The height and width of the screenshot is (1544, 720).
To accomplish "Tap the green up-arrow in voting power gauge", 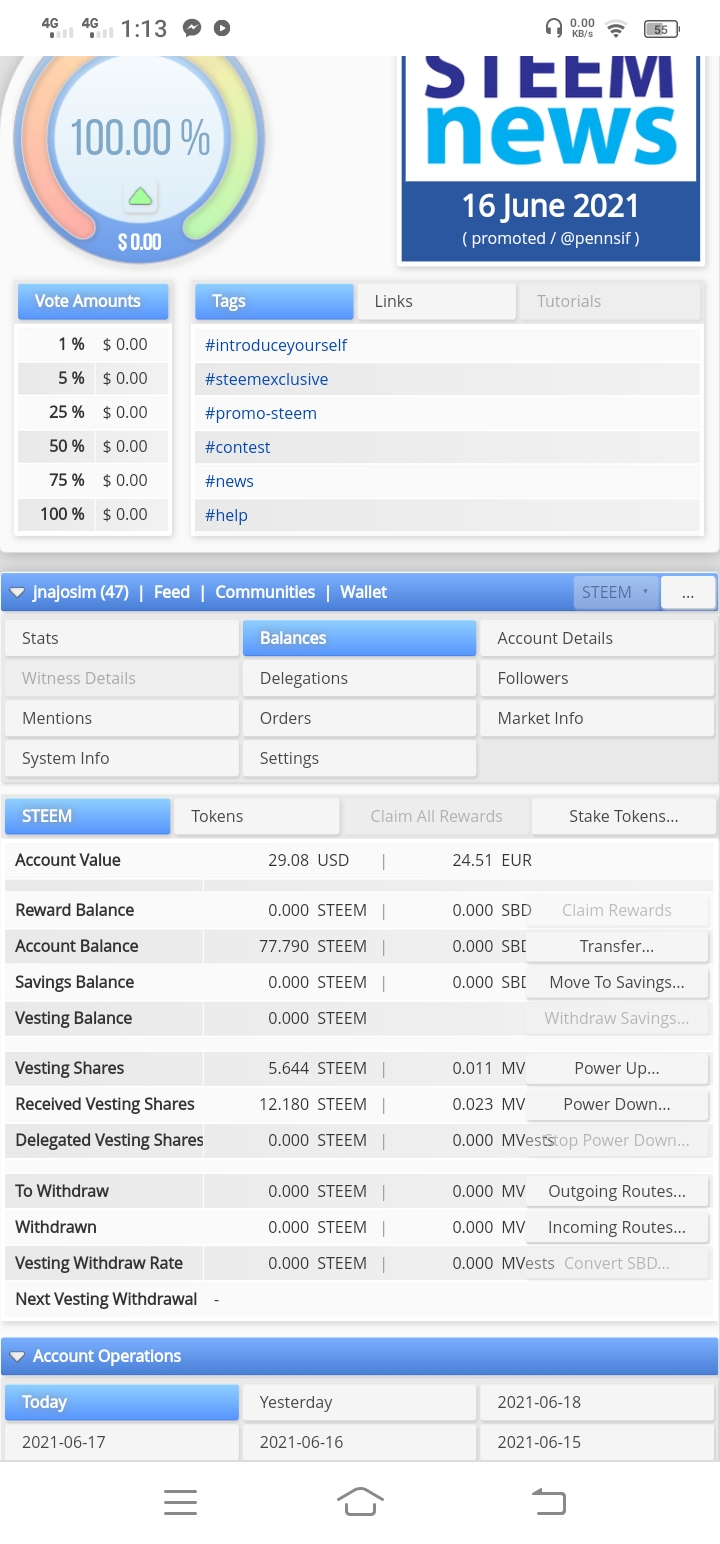I will point(141,196).
